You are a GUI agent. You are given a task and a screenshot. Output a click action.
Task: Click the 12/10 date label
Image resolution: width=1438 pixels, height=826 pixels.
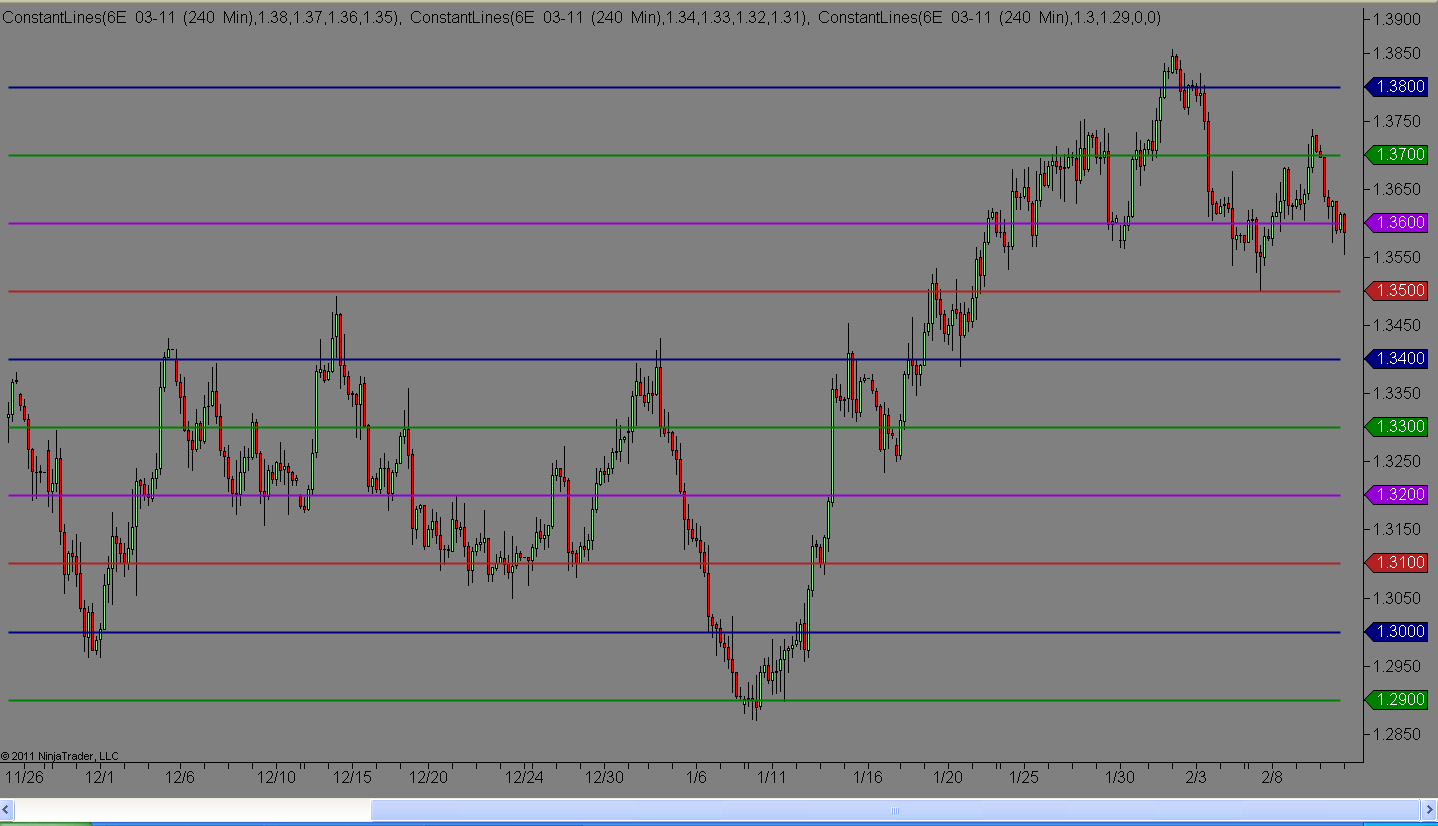[x=276, y=777]
